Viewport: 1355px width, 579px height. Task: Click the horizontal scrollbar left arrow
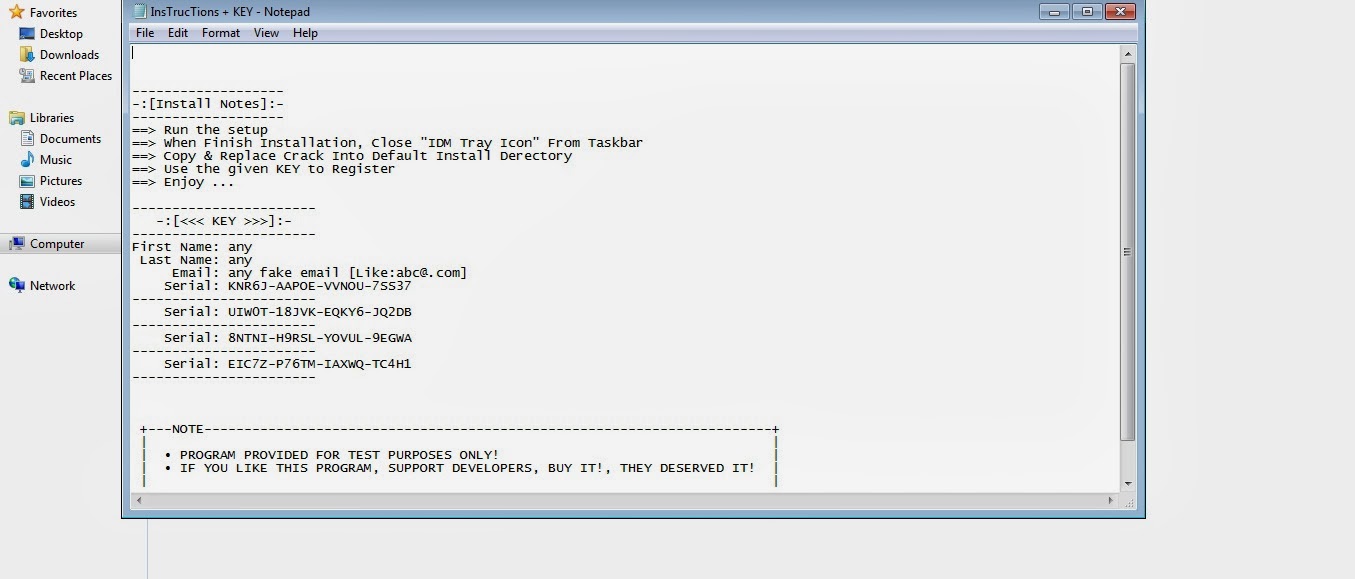(x=138, y=500)
